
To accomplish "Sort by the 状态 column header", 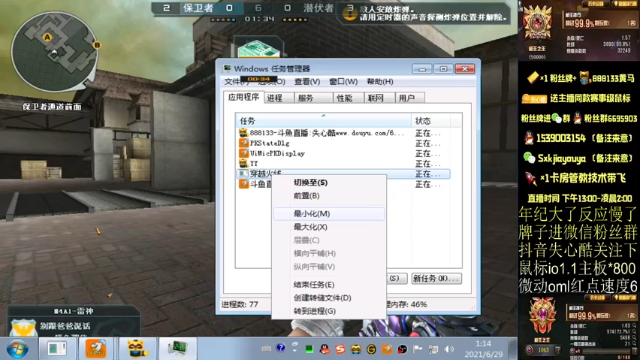I will [431, 121].
